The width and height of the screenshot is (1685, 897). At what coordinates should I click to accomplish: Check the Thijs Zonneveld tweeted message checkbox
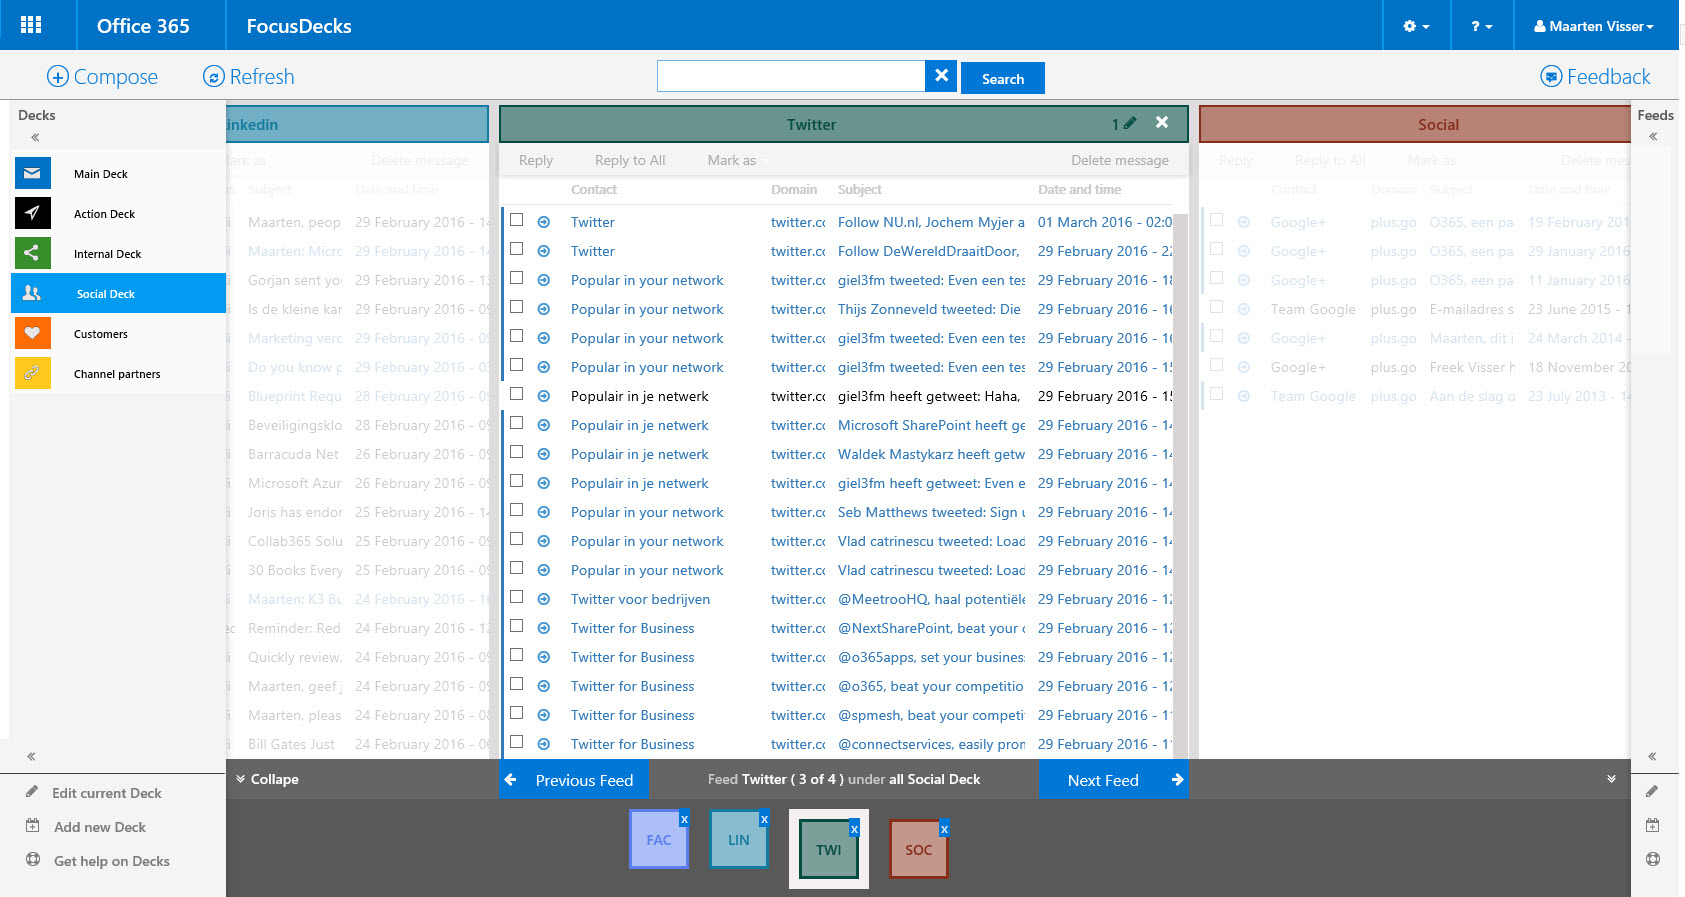click(x=517, y=307)
